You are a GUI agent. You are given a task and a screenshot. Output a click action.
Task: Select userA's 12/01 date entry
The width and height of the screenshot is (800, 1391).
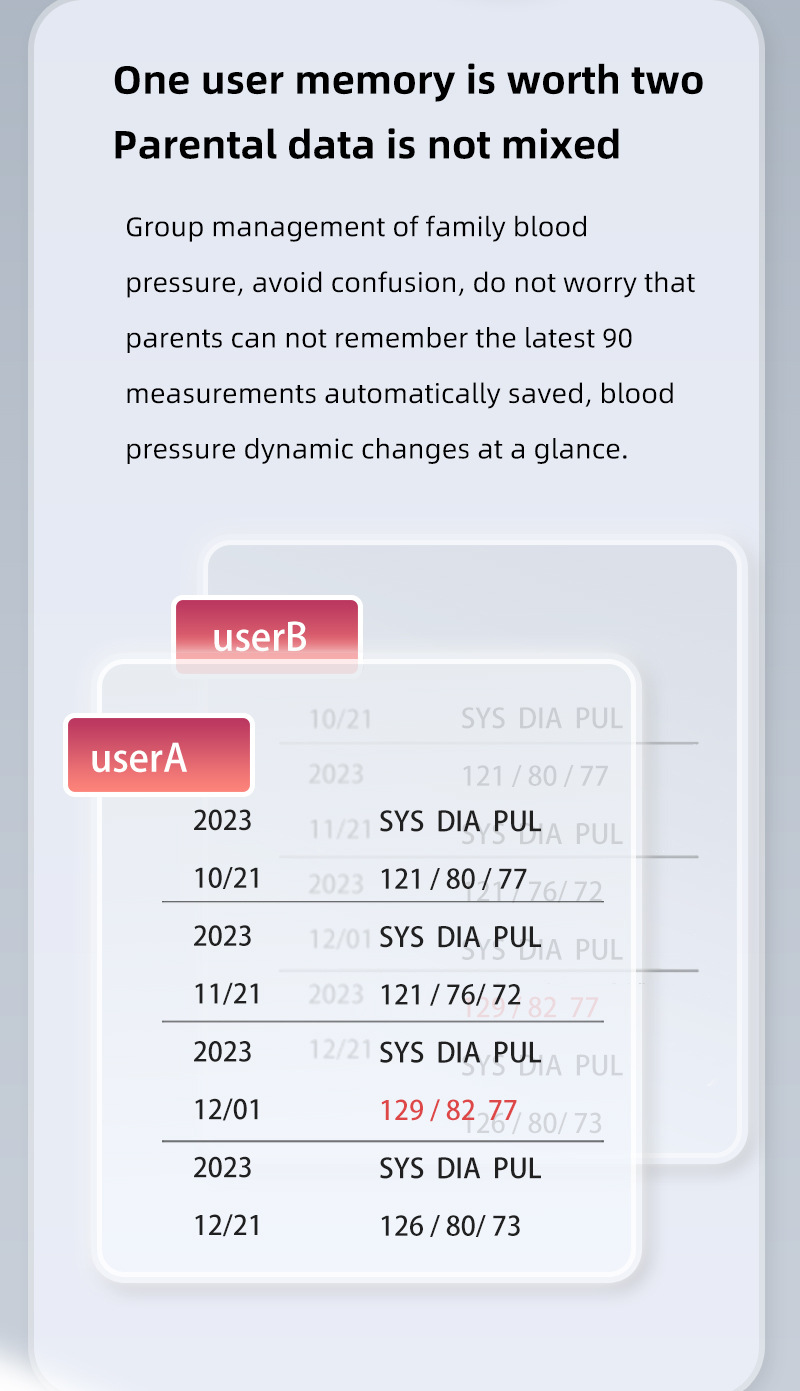pos(227,1110)
